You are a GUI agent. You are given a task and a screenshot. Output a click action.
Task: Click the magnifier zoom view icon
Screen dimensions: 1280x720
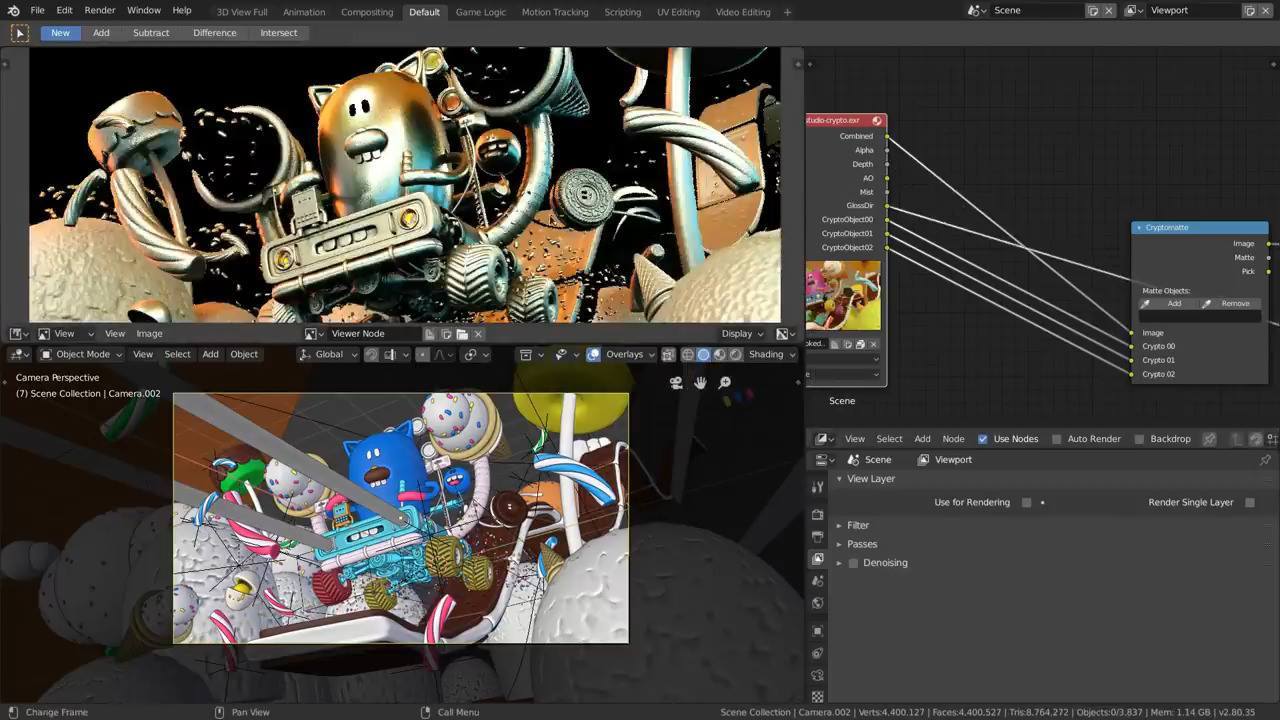(725, 382)
